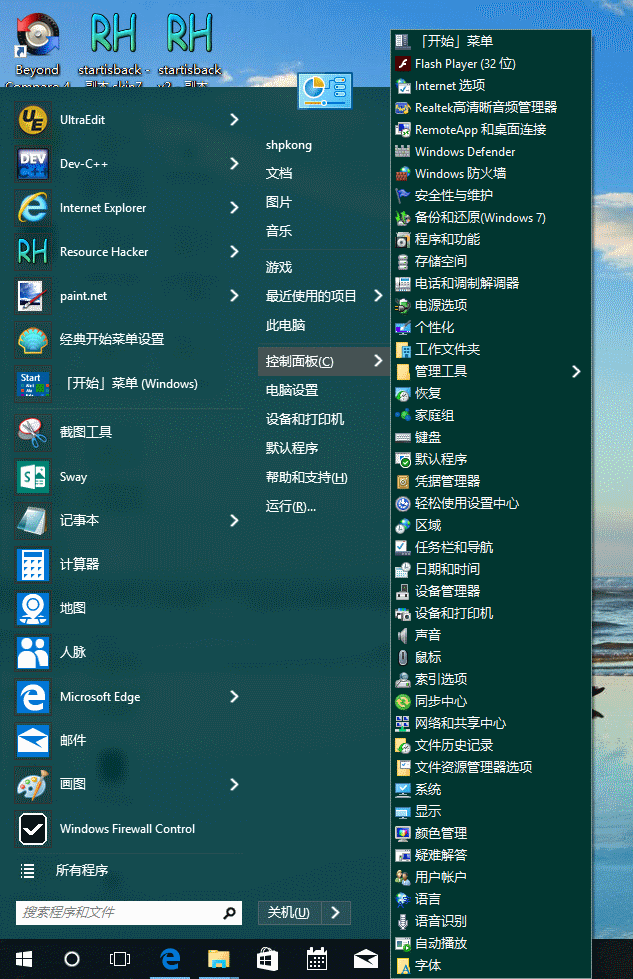Open 「开始」菜单 (Windows) entry
The width and height of the screenshot is (633, 979).
click(128, 384)
